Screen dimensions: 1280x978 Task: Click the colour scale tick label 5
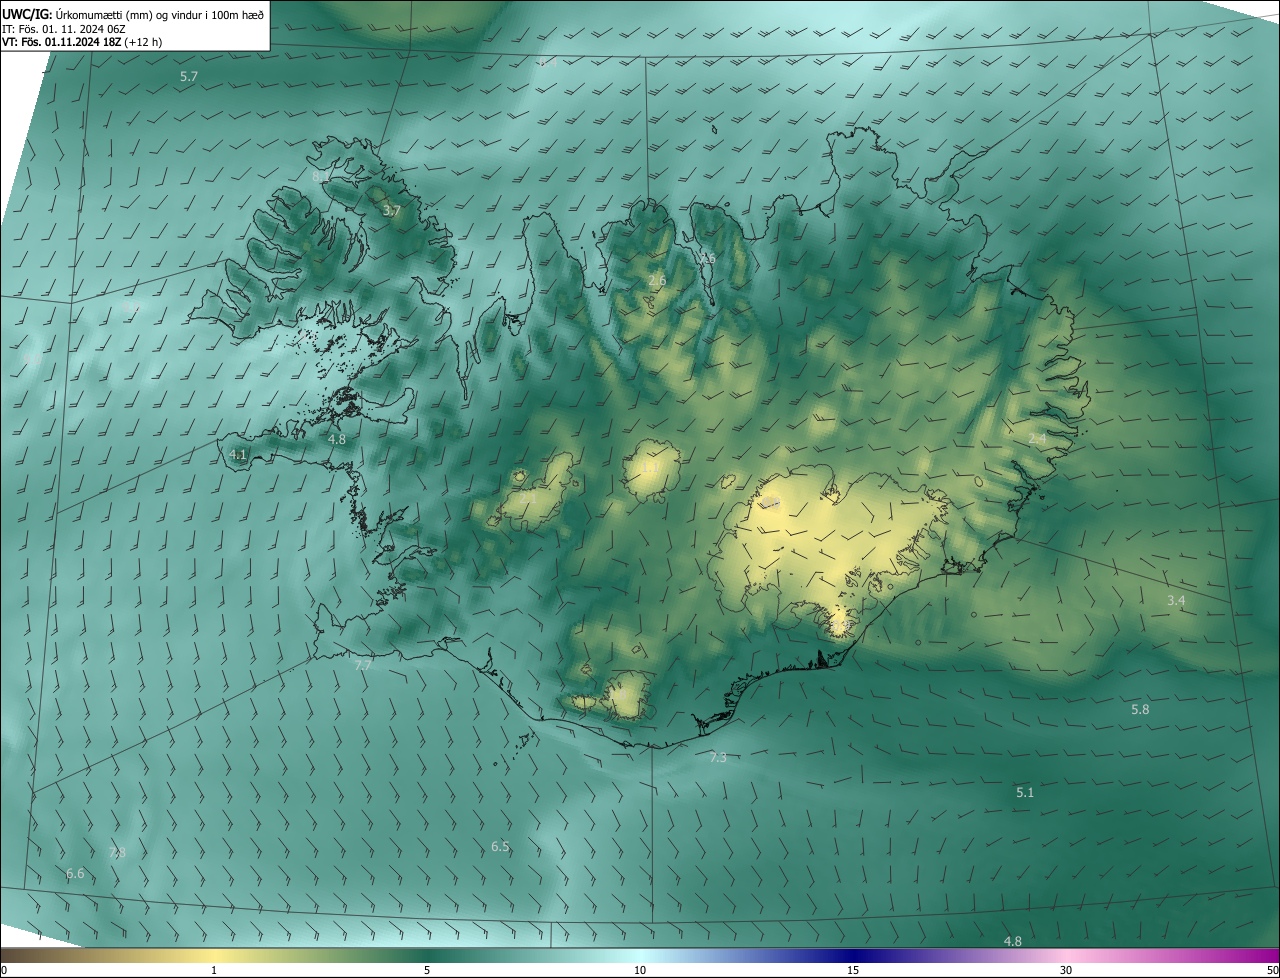[427, 971]
